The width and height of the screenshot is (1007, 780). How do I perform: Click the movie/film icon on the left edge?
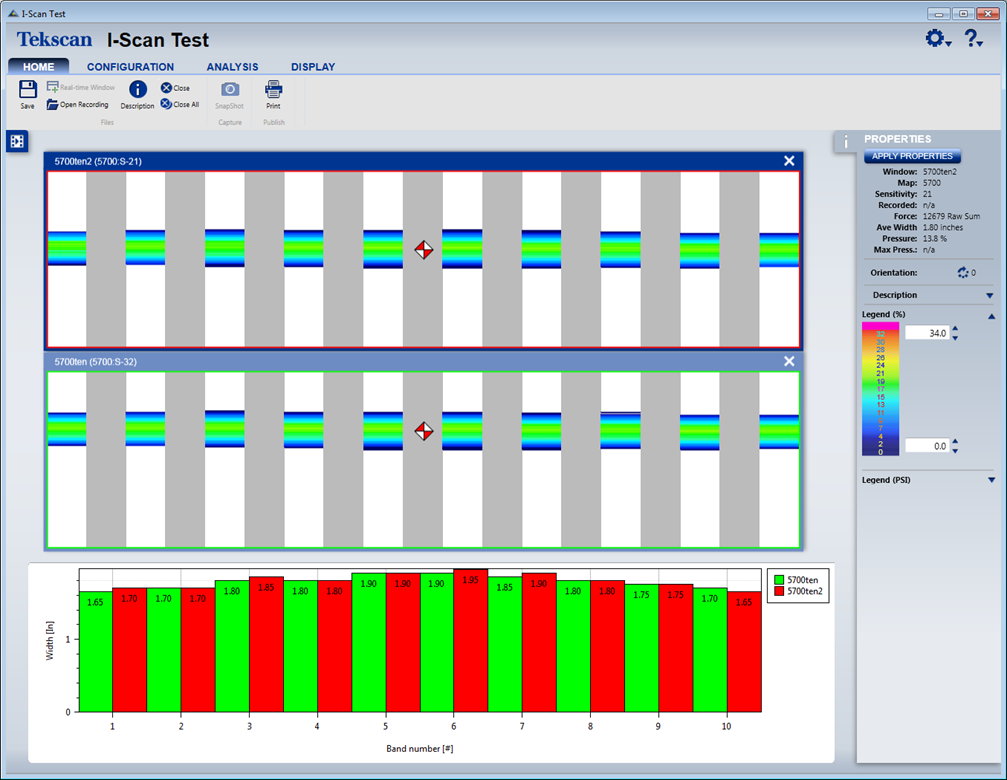click(16, 141)
